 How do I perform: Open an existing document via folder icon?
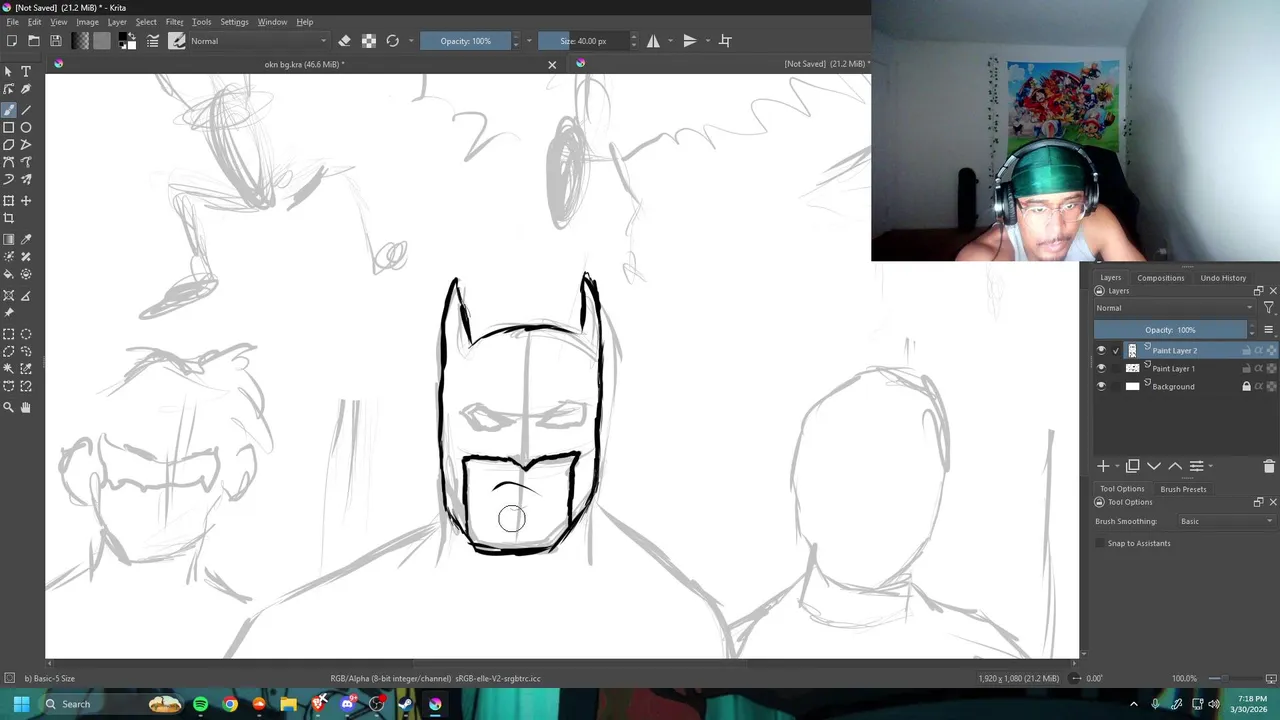[34, 41]
